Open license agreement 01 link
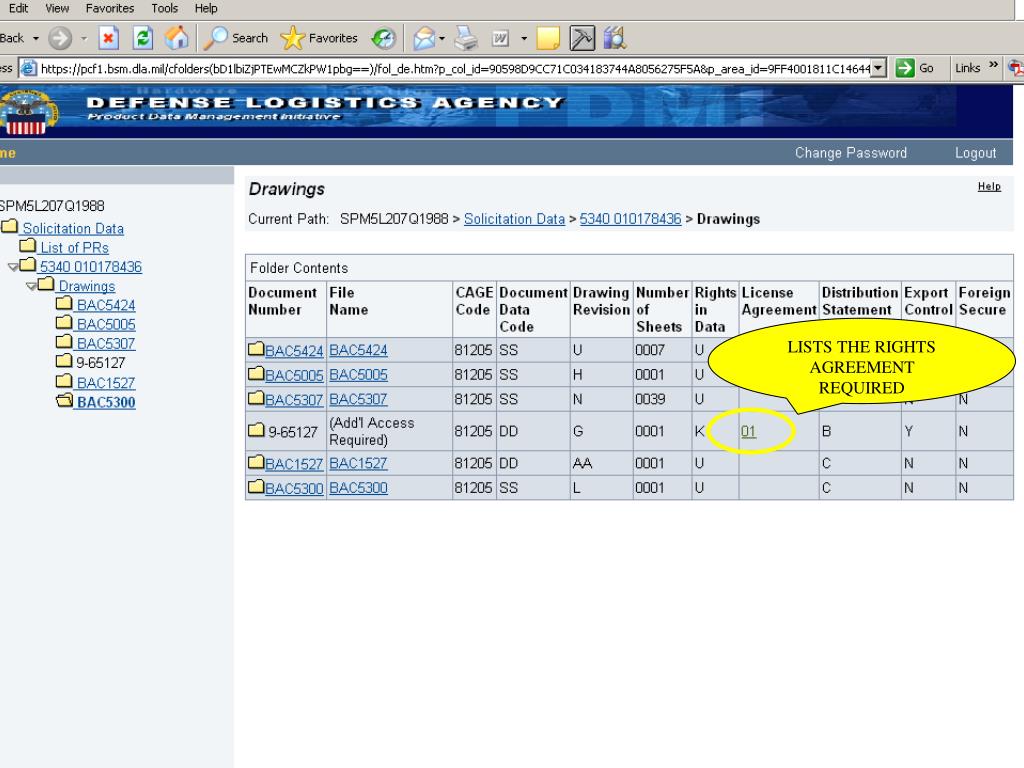The image size is (1024, 768). point(748,432)
